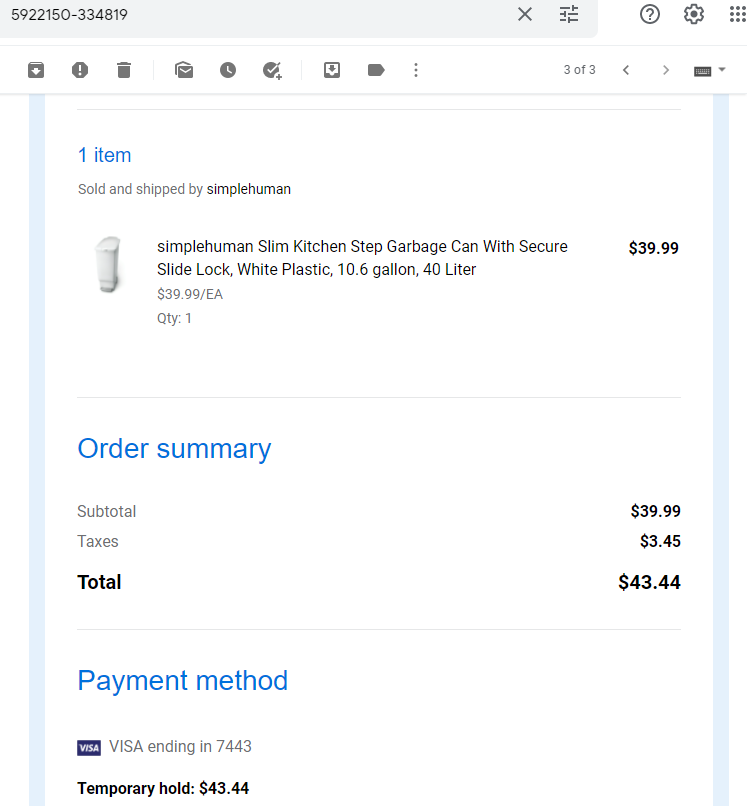Open Settings gear
This screenshot has height=806, width=747.
pyautogui.click(x=694, y=14)
